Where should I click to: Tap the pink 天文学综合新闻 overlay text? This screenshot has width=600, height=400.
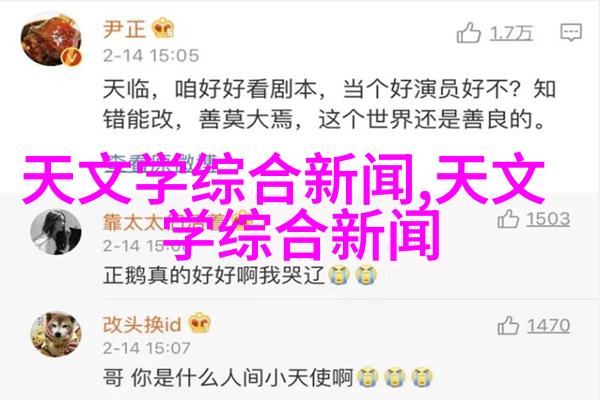point(284,205)
